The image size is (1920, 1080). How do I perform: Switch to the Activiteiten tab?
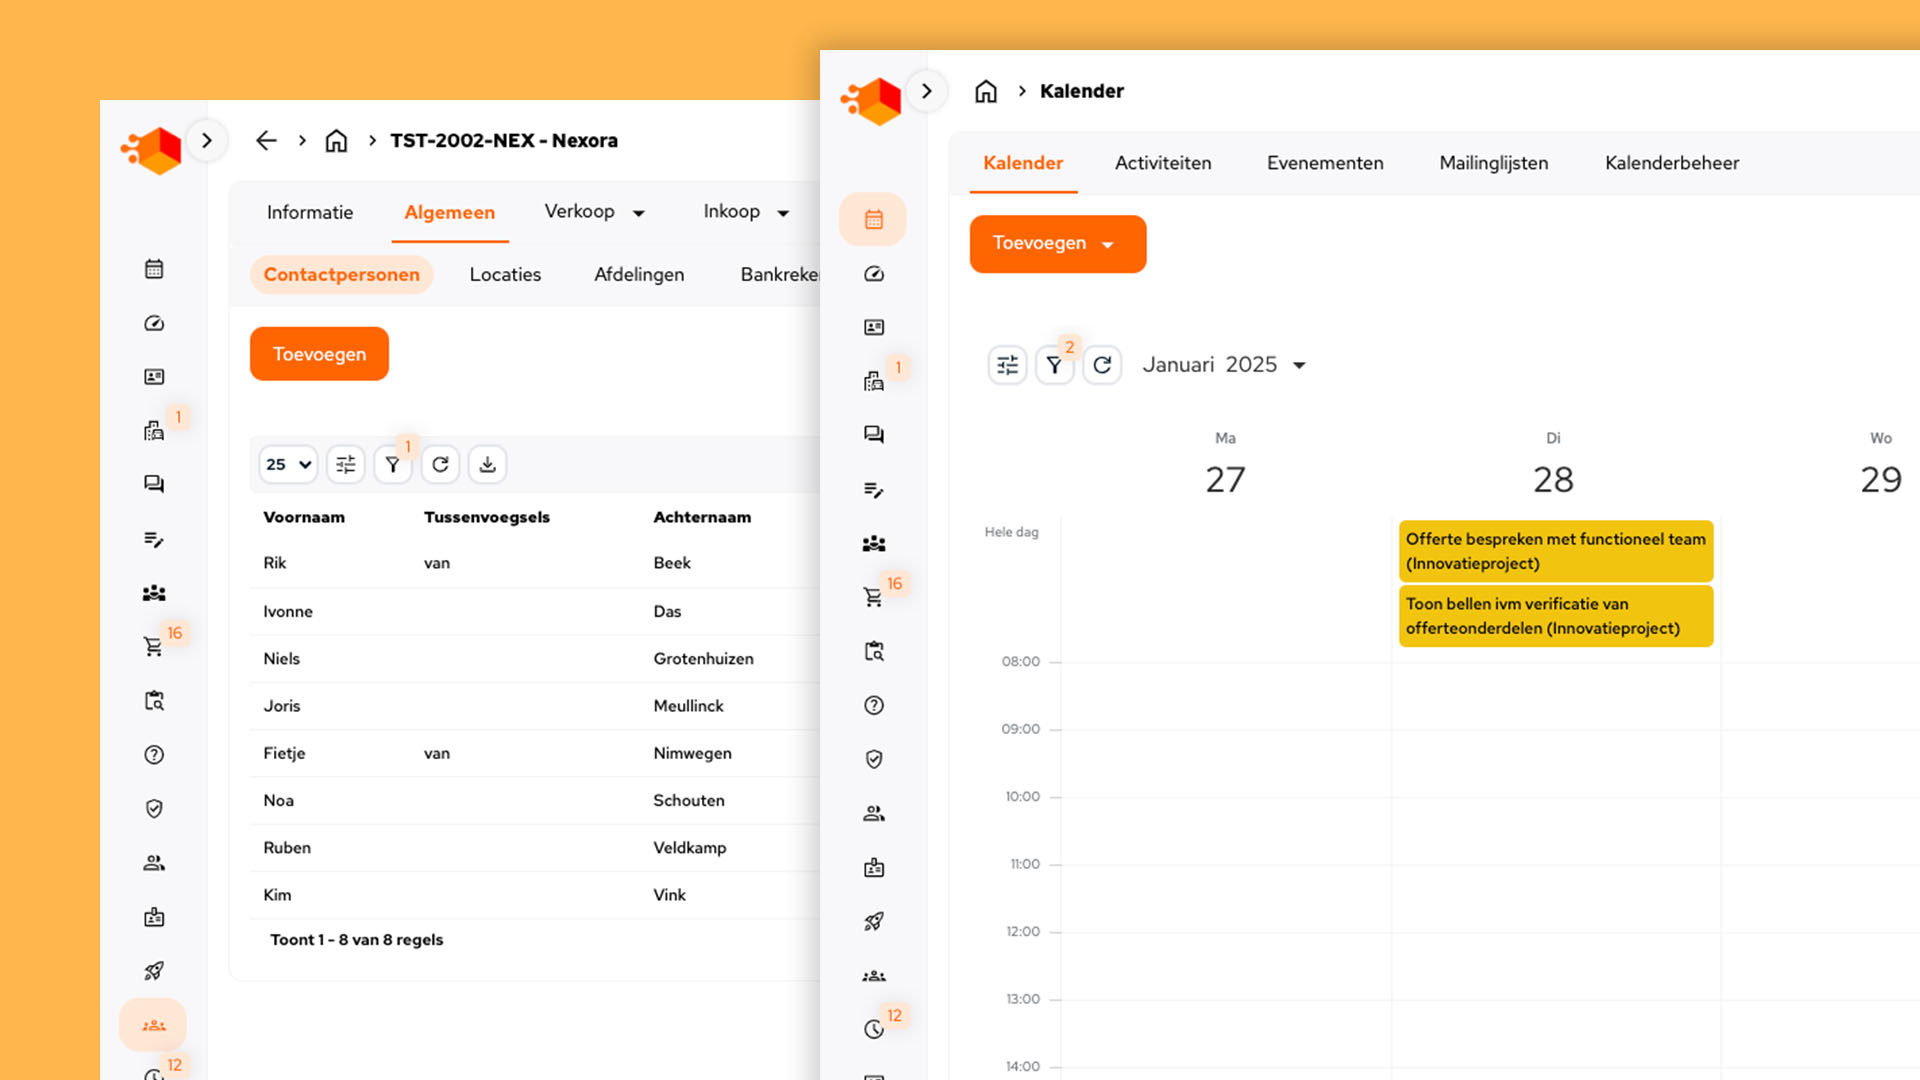coord(1163,163)
